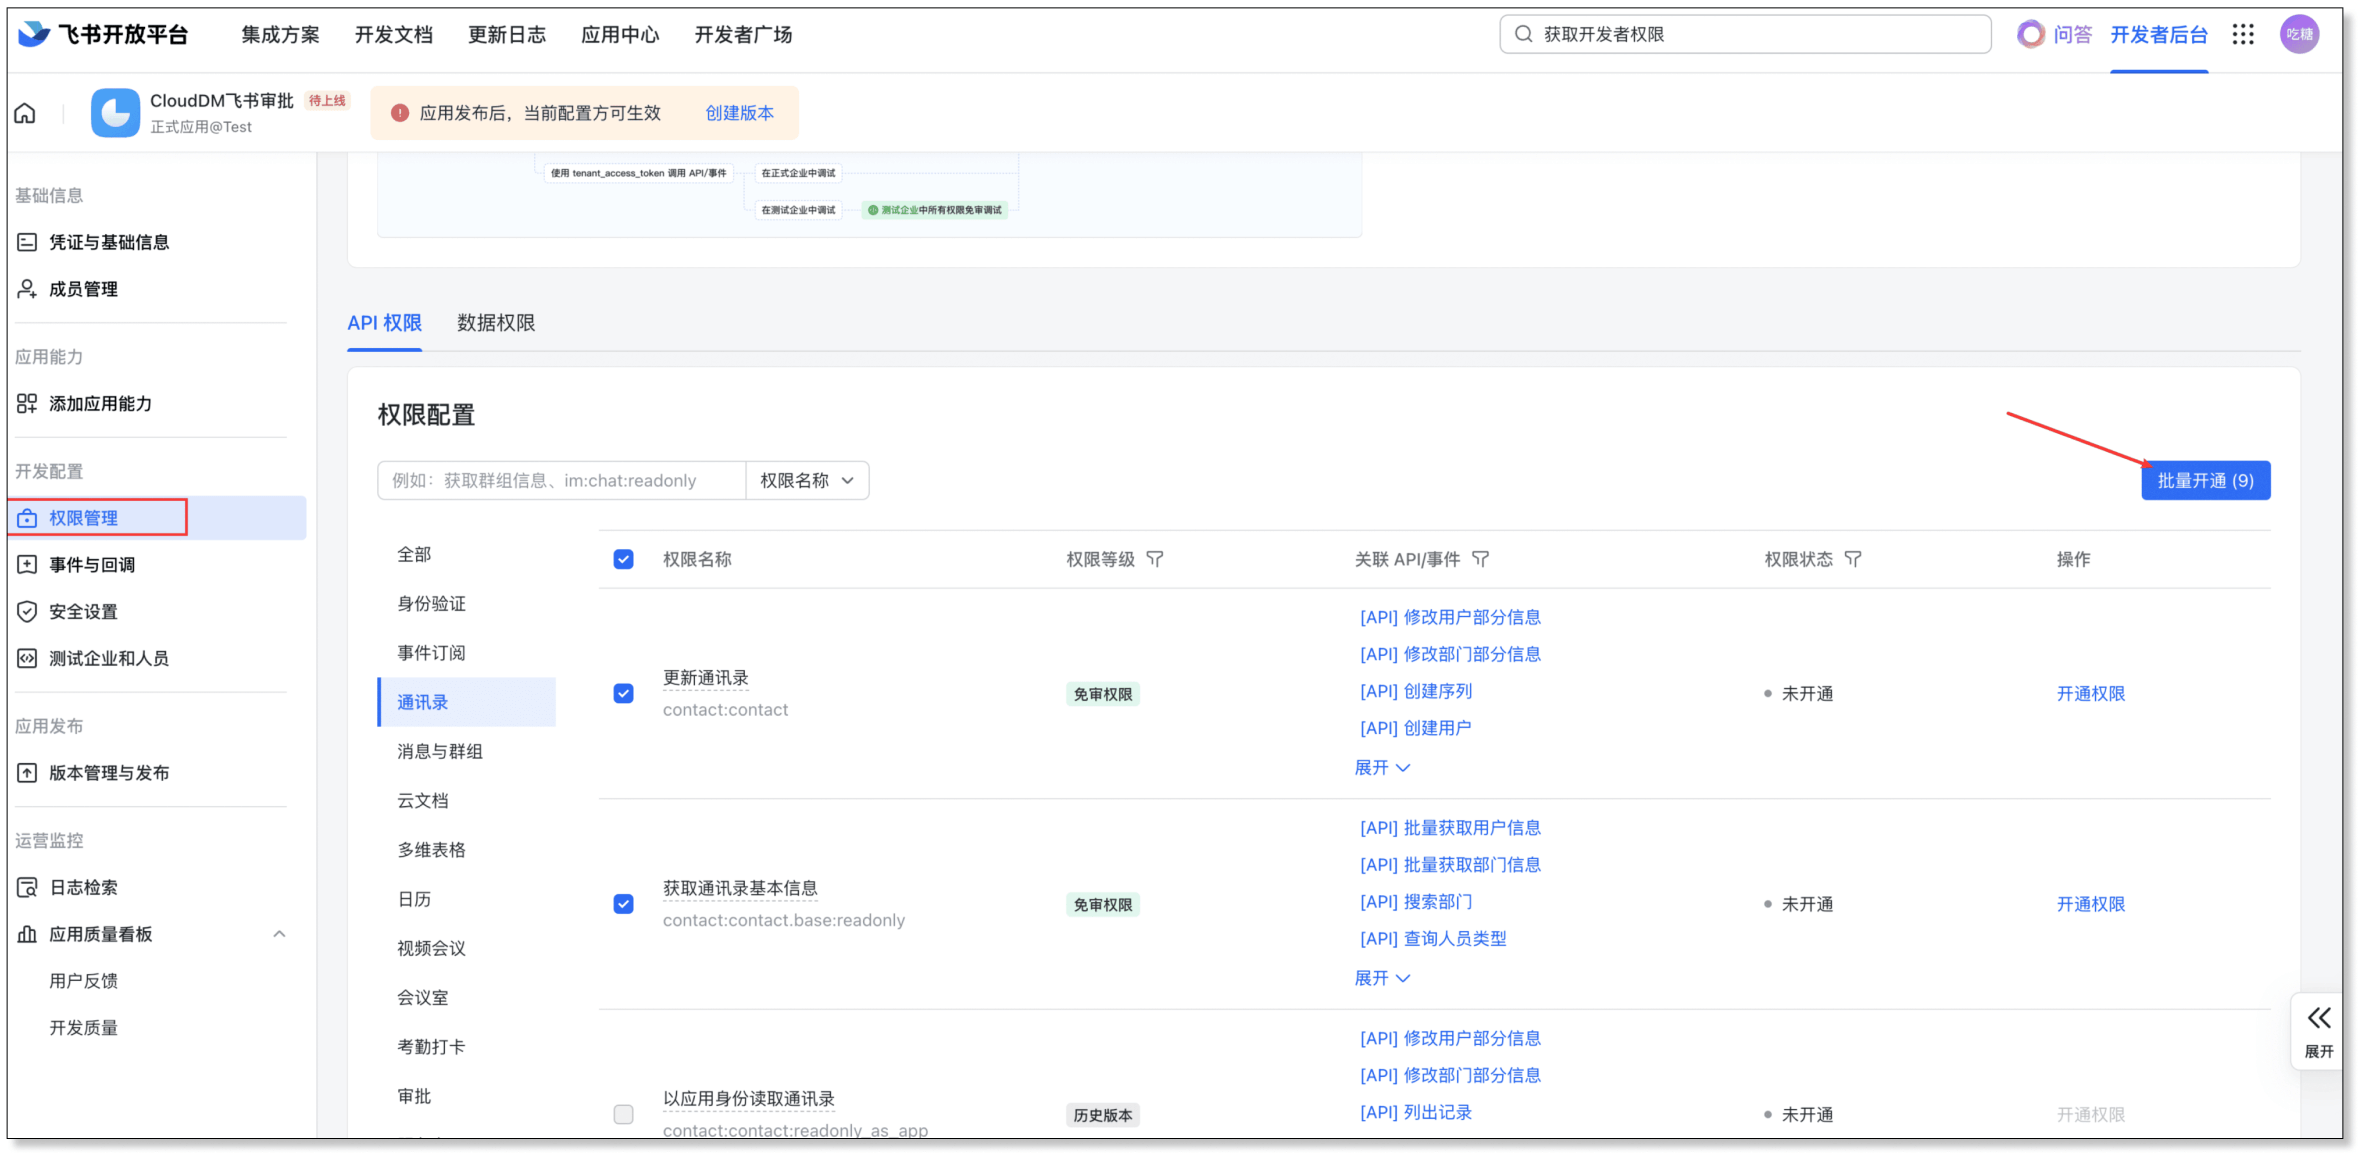
Task: Uncheck the 更新通讯录 permission checkbox
Action: click(x=623, y=693)
